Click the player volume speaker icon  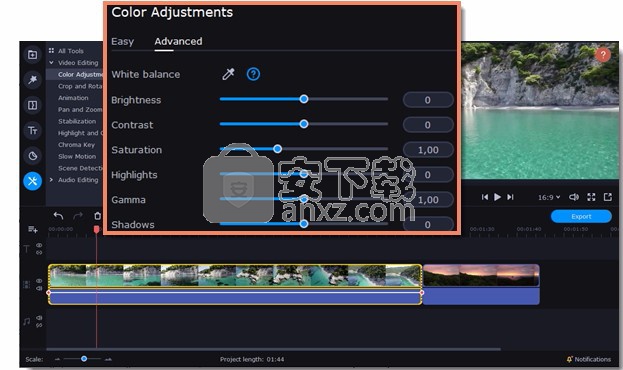click(574, 197)
